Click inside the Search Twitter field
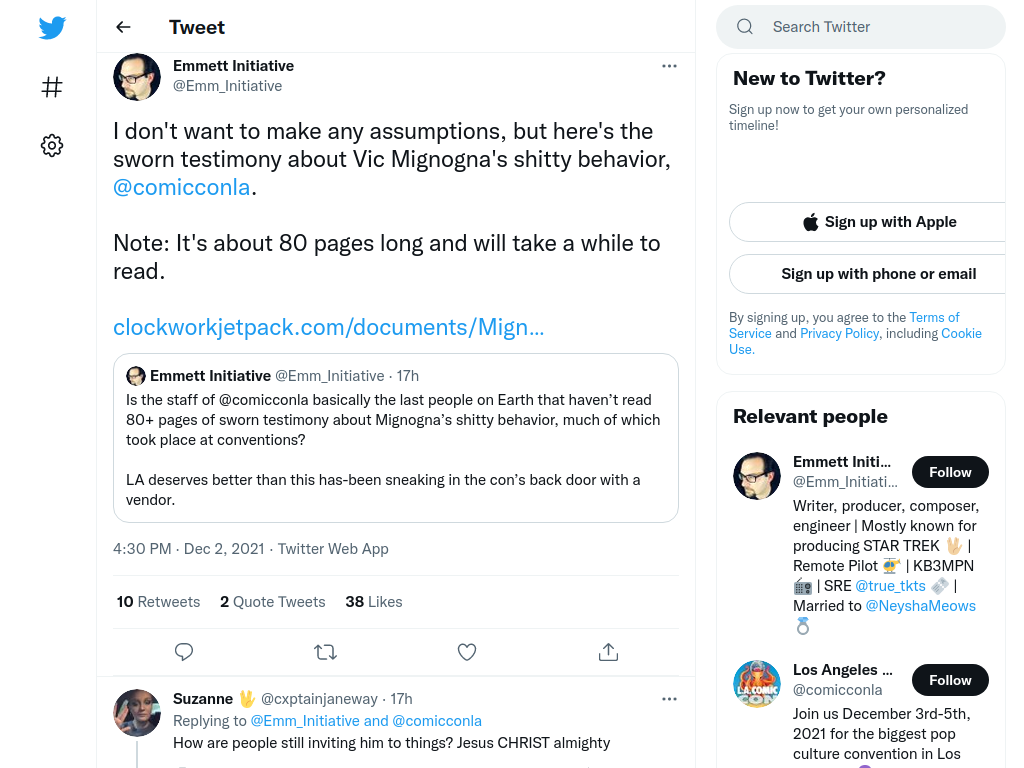1024x768 pixels. click(861, 27)
